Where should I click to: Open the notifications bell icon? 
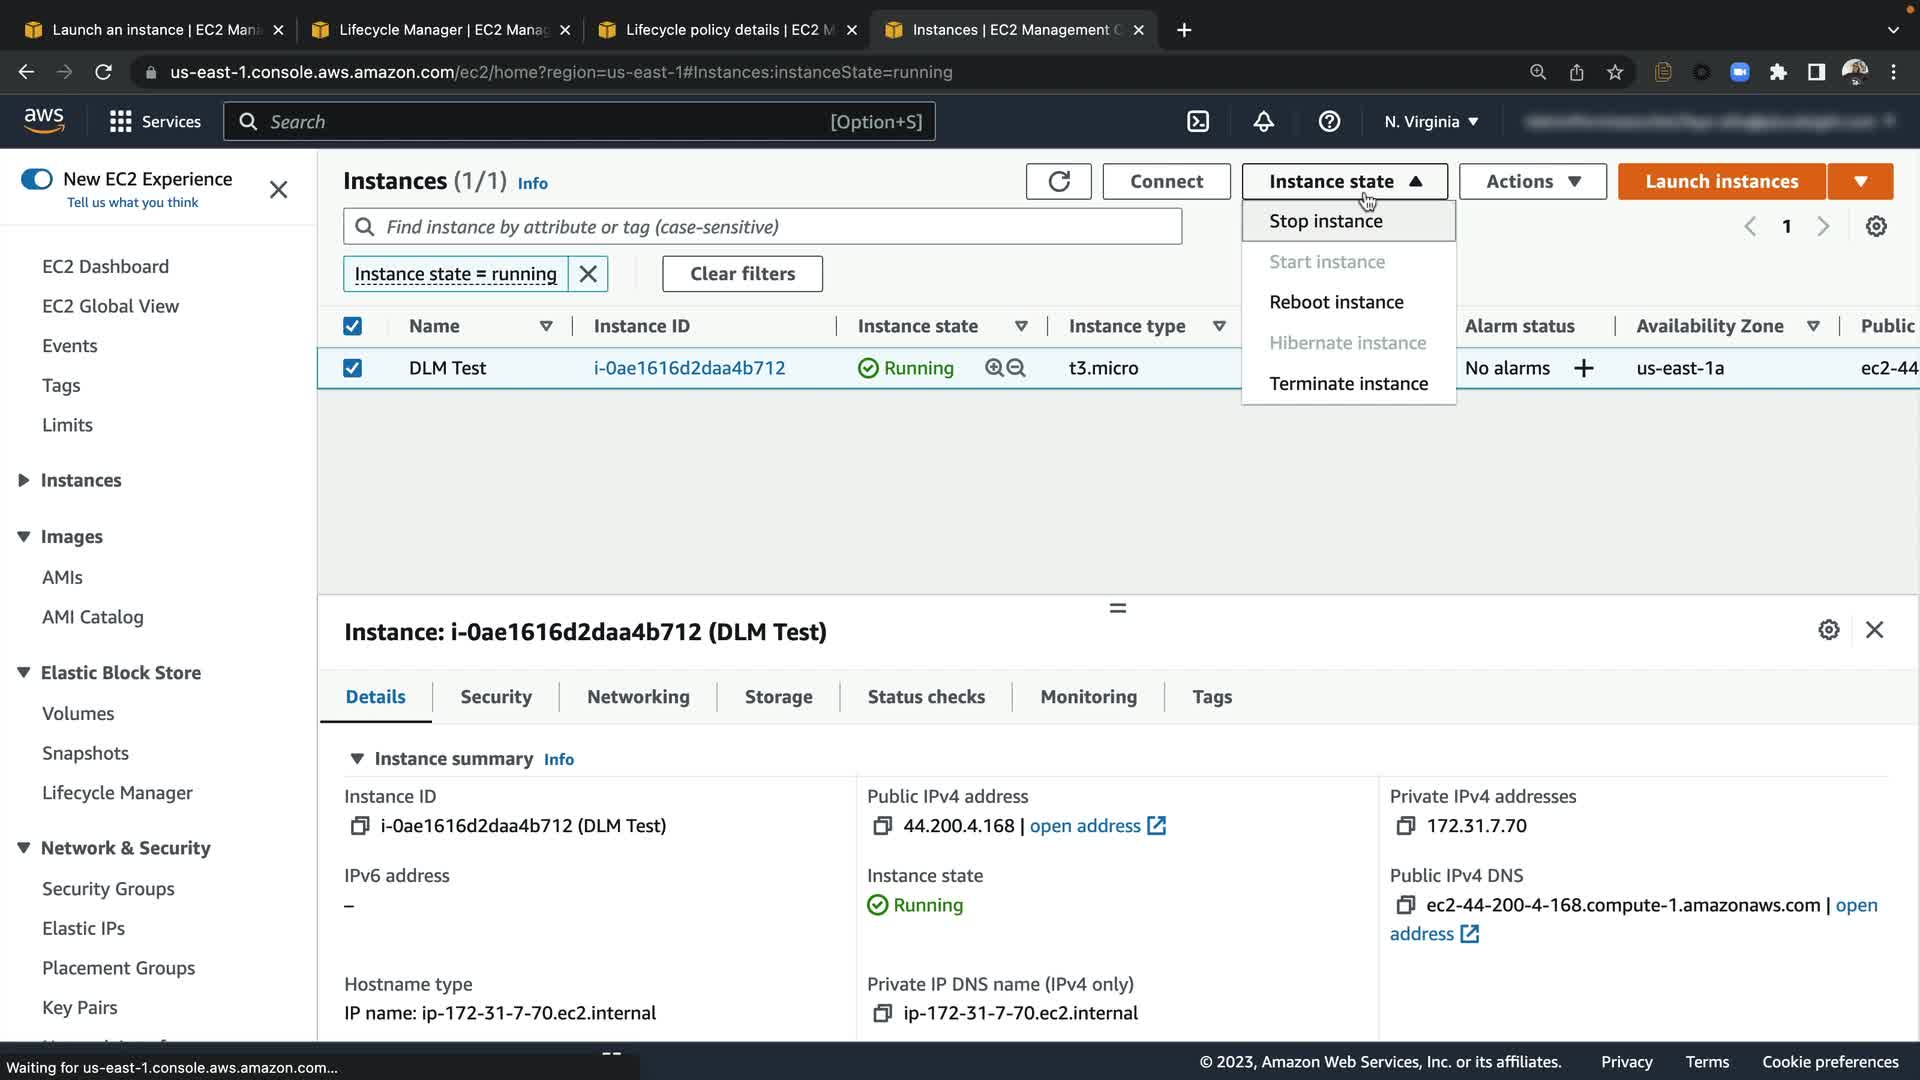[1263, 121]
